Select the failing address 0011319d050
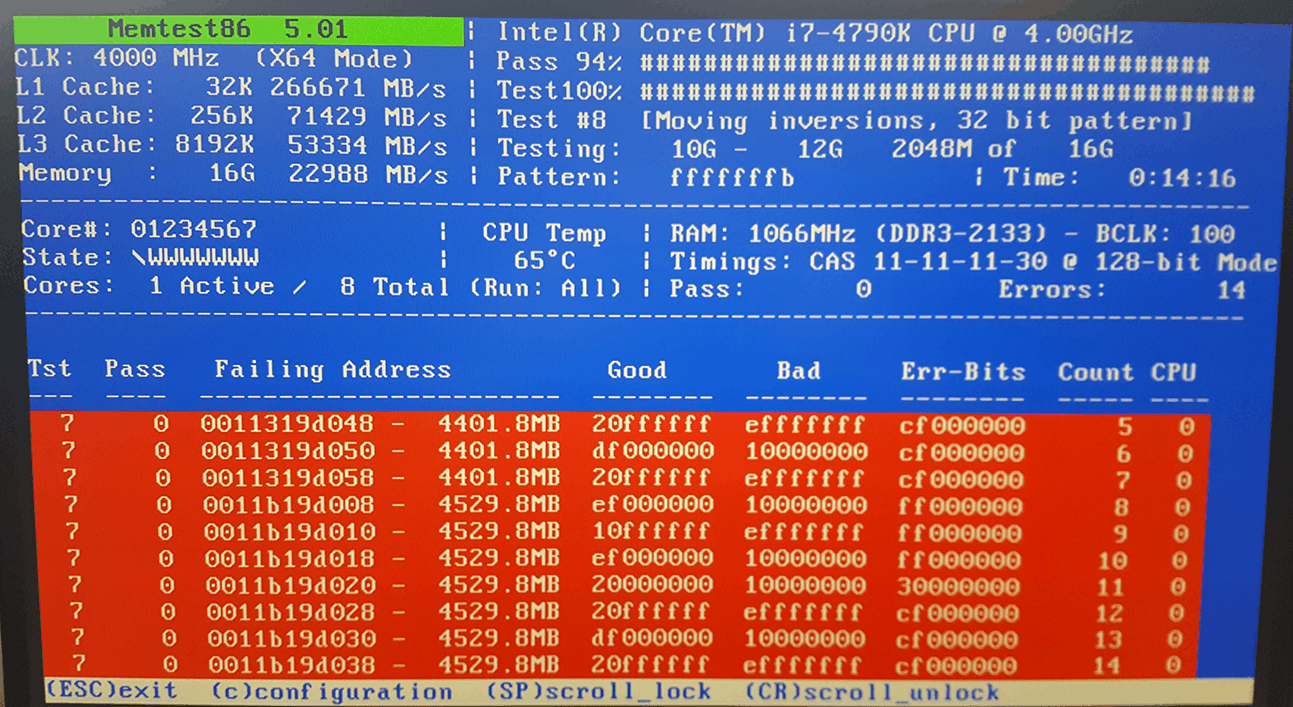The height and width of the screenshot is (707, 1293). [x=287, y=451]
